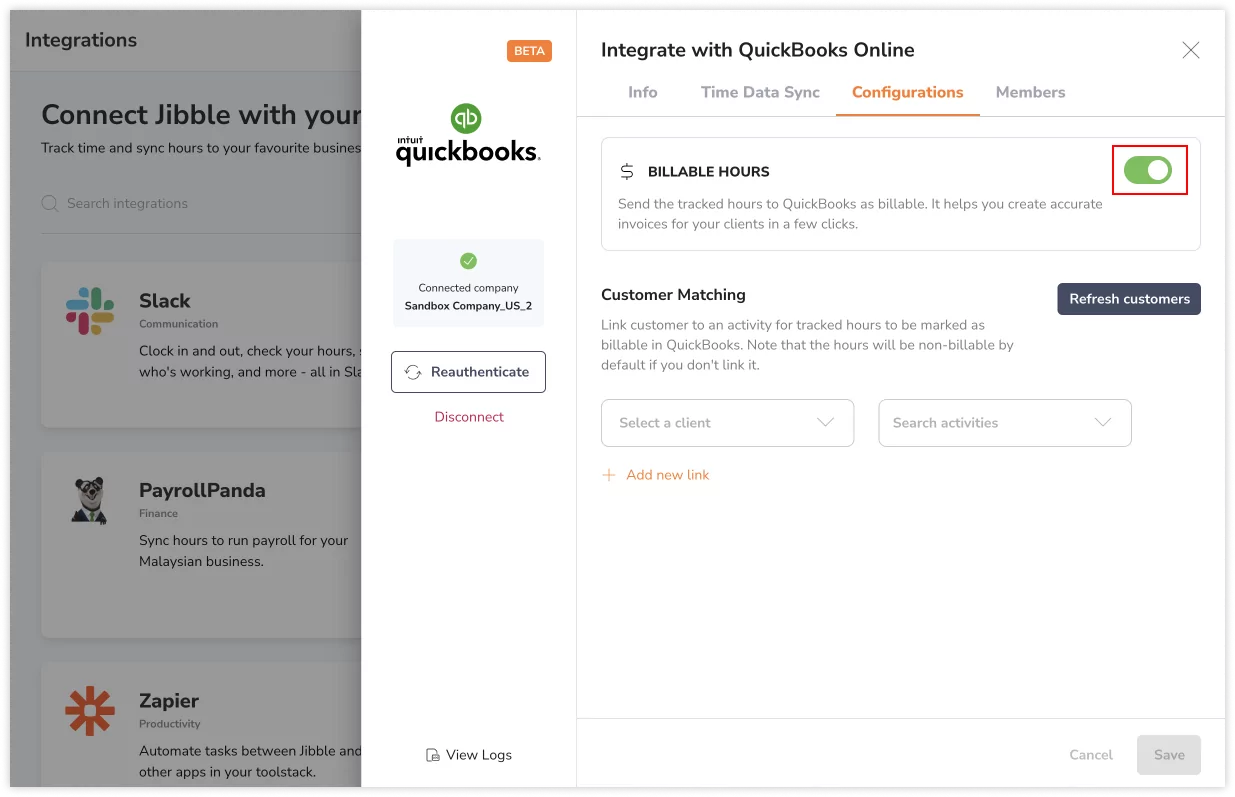Click the Integrations page title
Viewport: 1235px width, 797px height.
[81, 40]
